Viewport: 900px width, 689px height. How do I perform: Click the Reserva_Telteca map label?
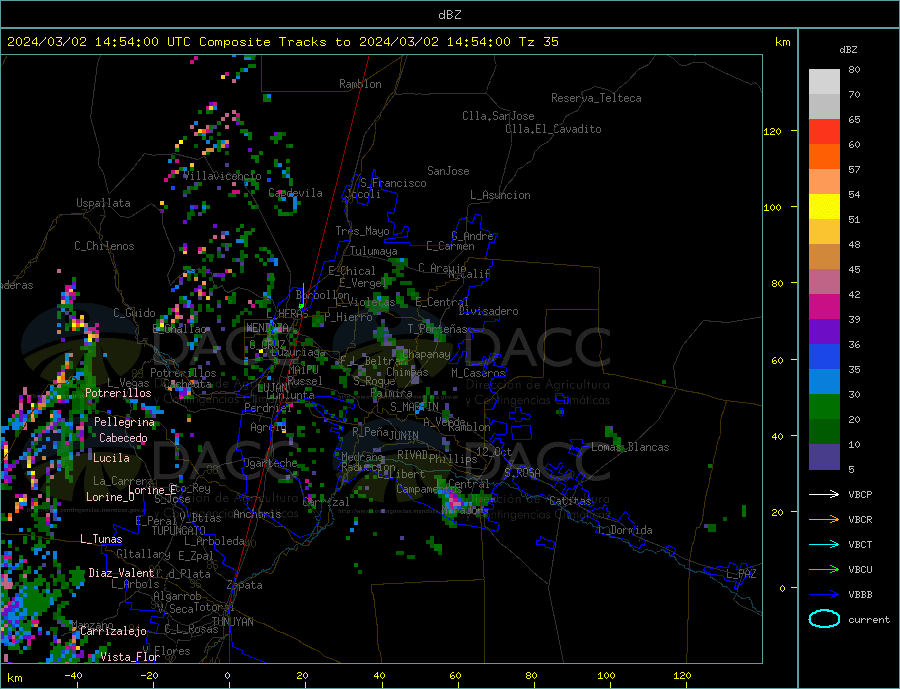point(596,98)
